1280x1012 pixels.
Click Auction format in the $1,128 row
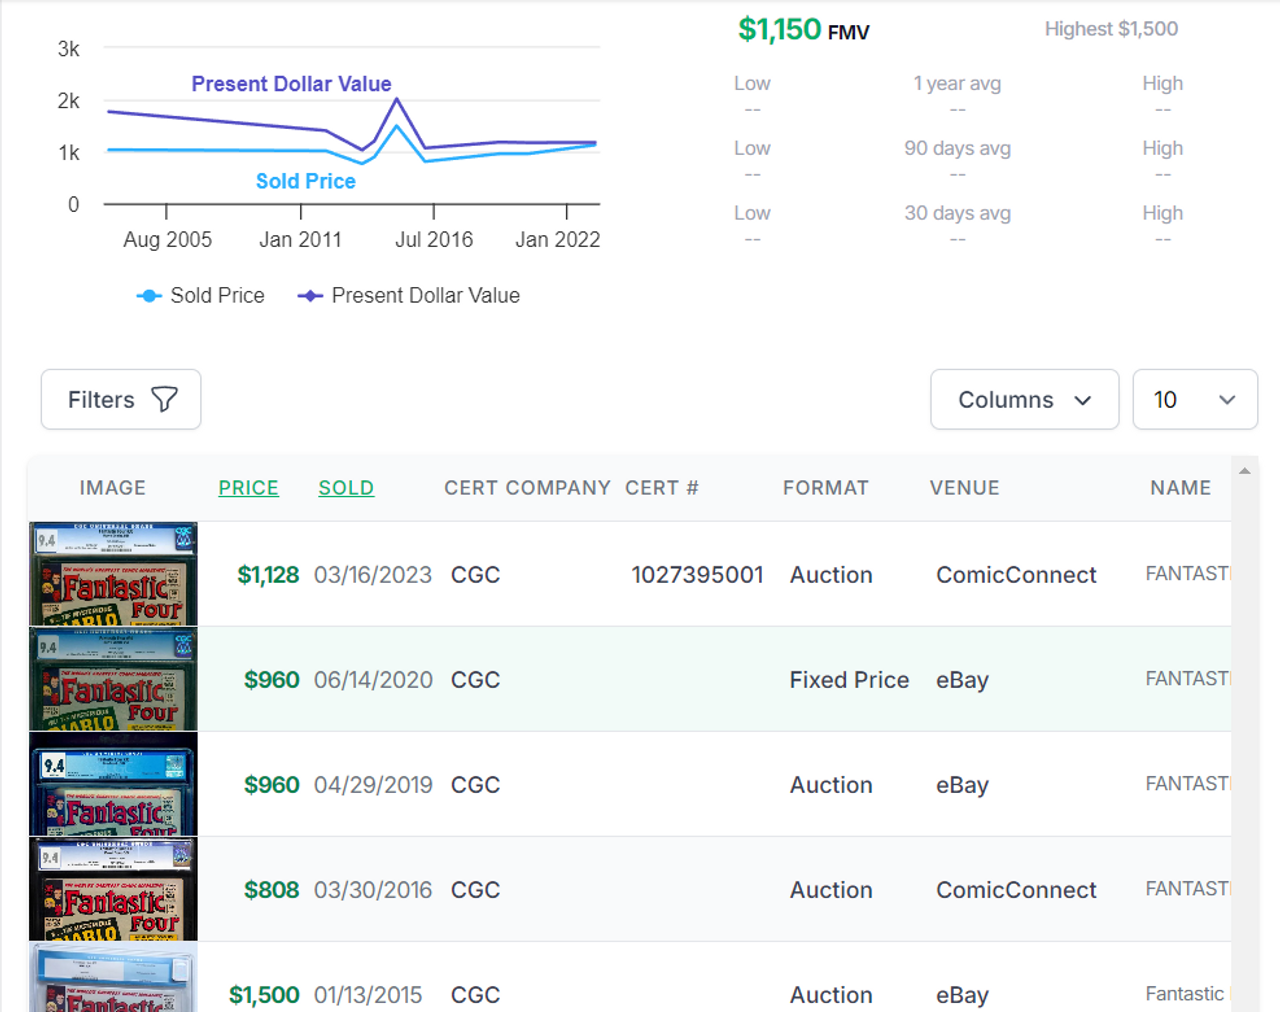(x=831, y=575)
